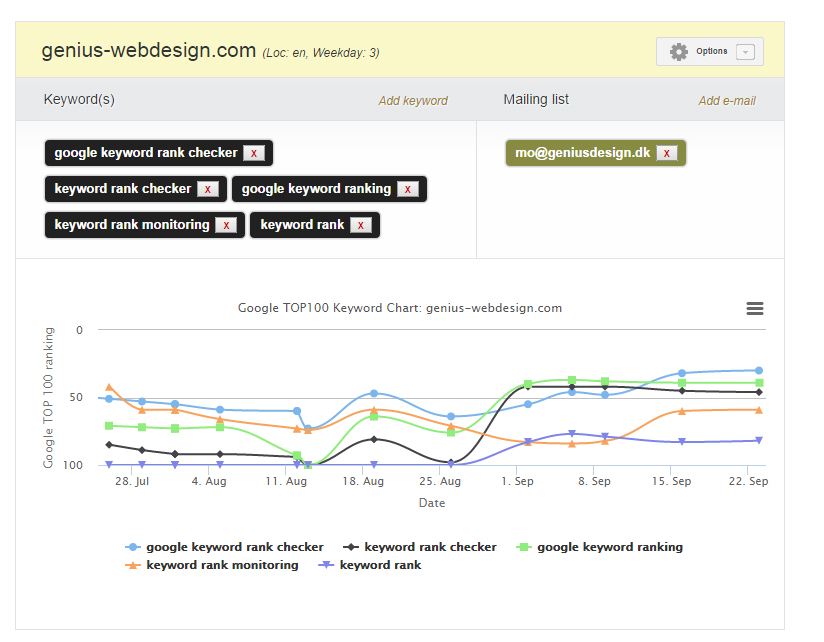The width and height of the screenshot is (824, 642).
Task: Click the chart title text
Action: pos(400,308)
